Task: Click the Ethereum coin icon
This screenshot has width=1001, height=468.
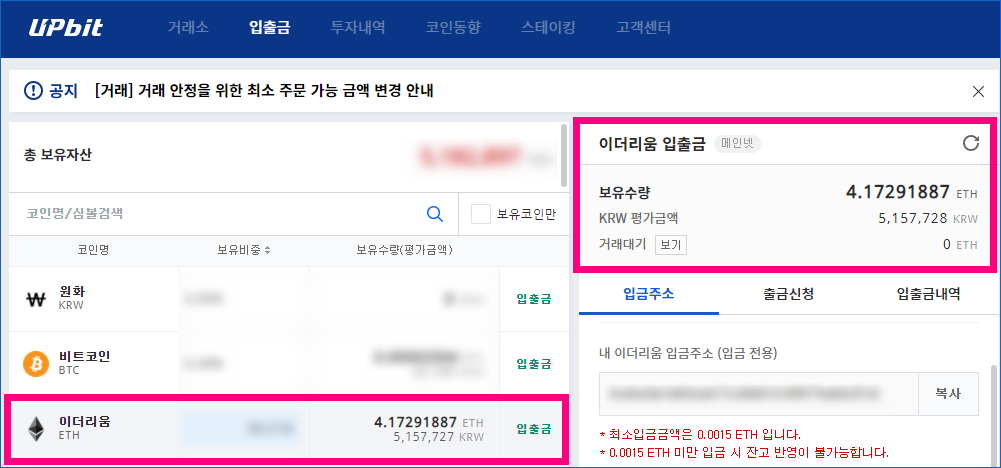Action: (36, 428)
